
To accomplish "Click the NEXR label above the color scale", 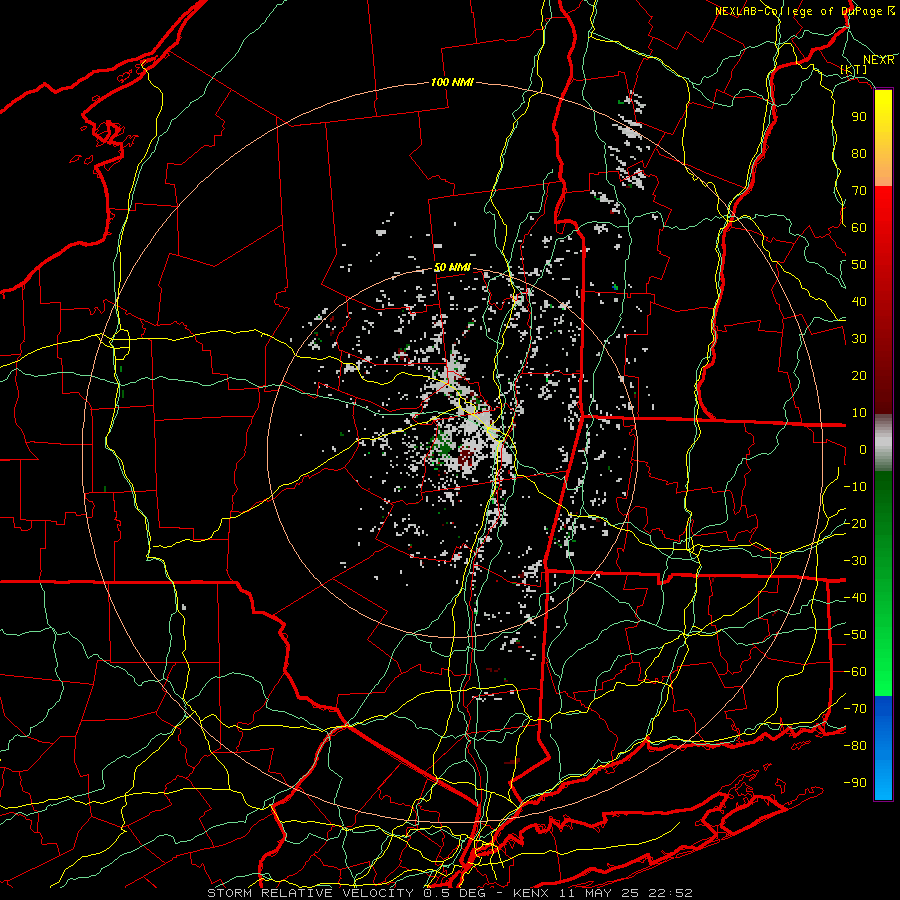I will point(879,60).
